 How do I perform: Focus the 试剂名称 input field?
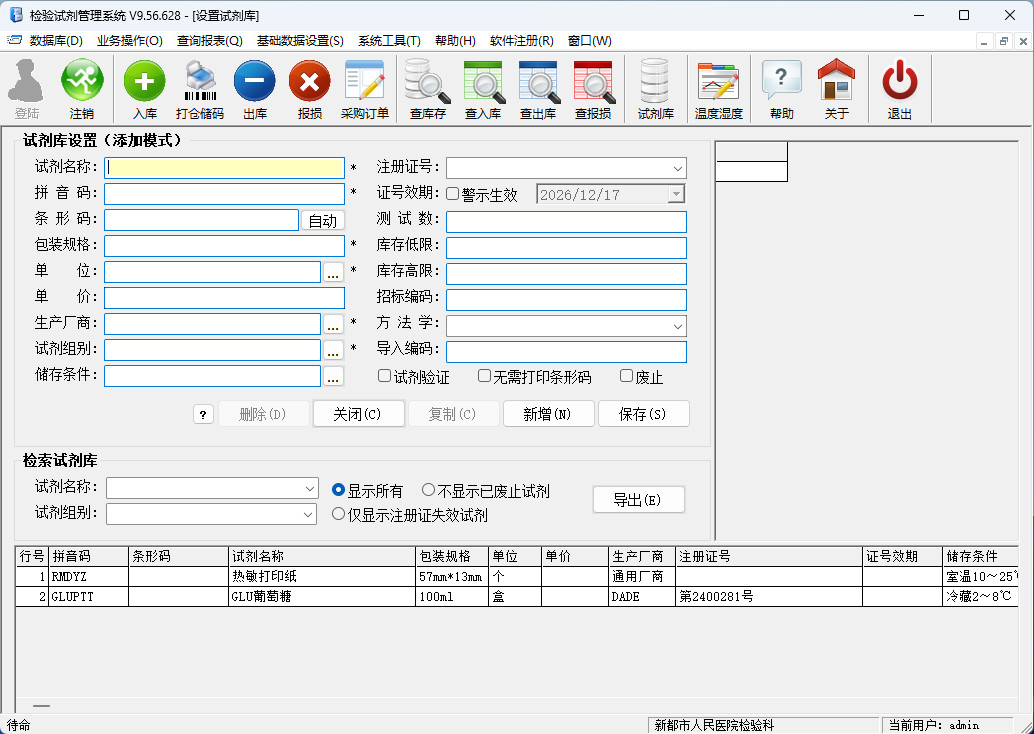pyautogui.click(x=225, y=168)
